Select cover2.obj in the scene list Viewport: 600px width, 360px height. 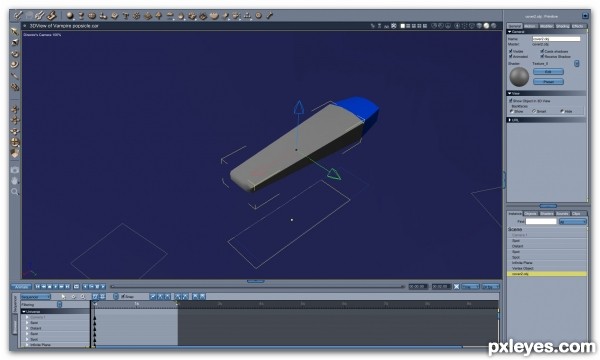click(546, 274)
